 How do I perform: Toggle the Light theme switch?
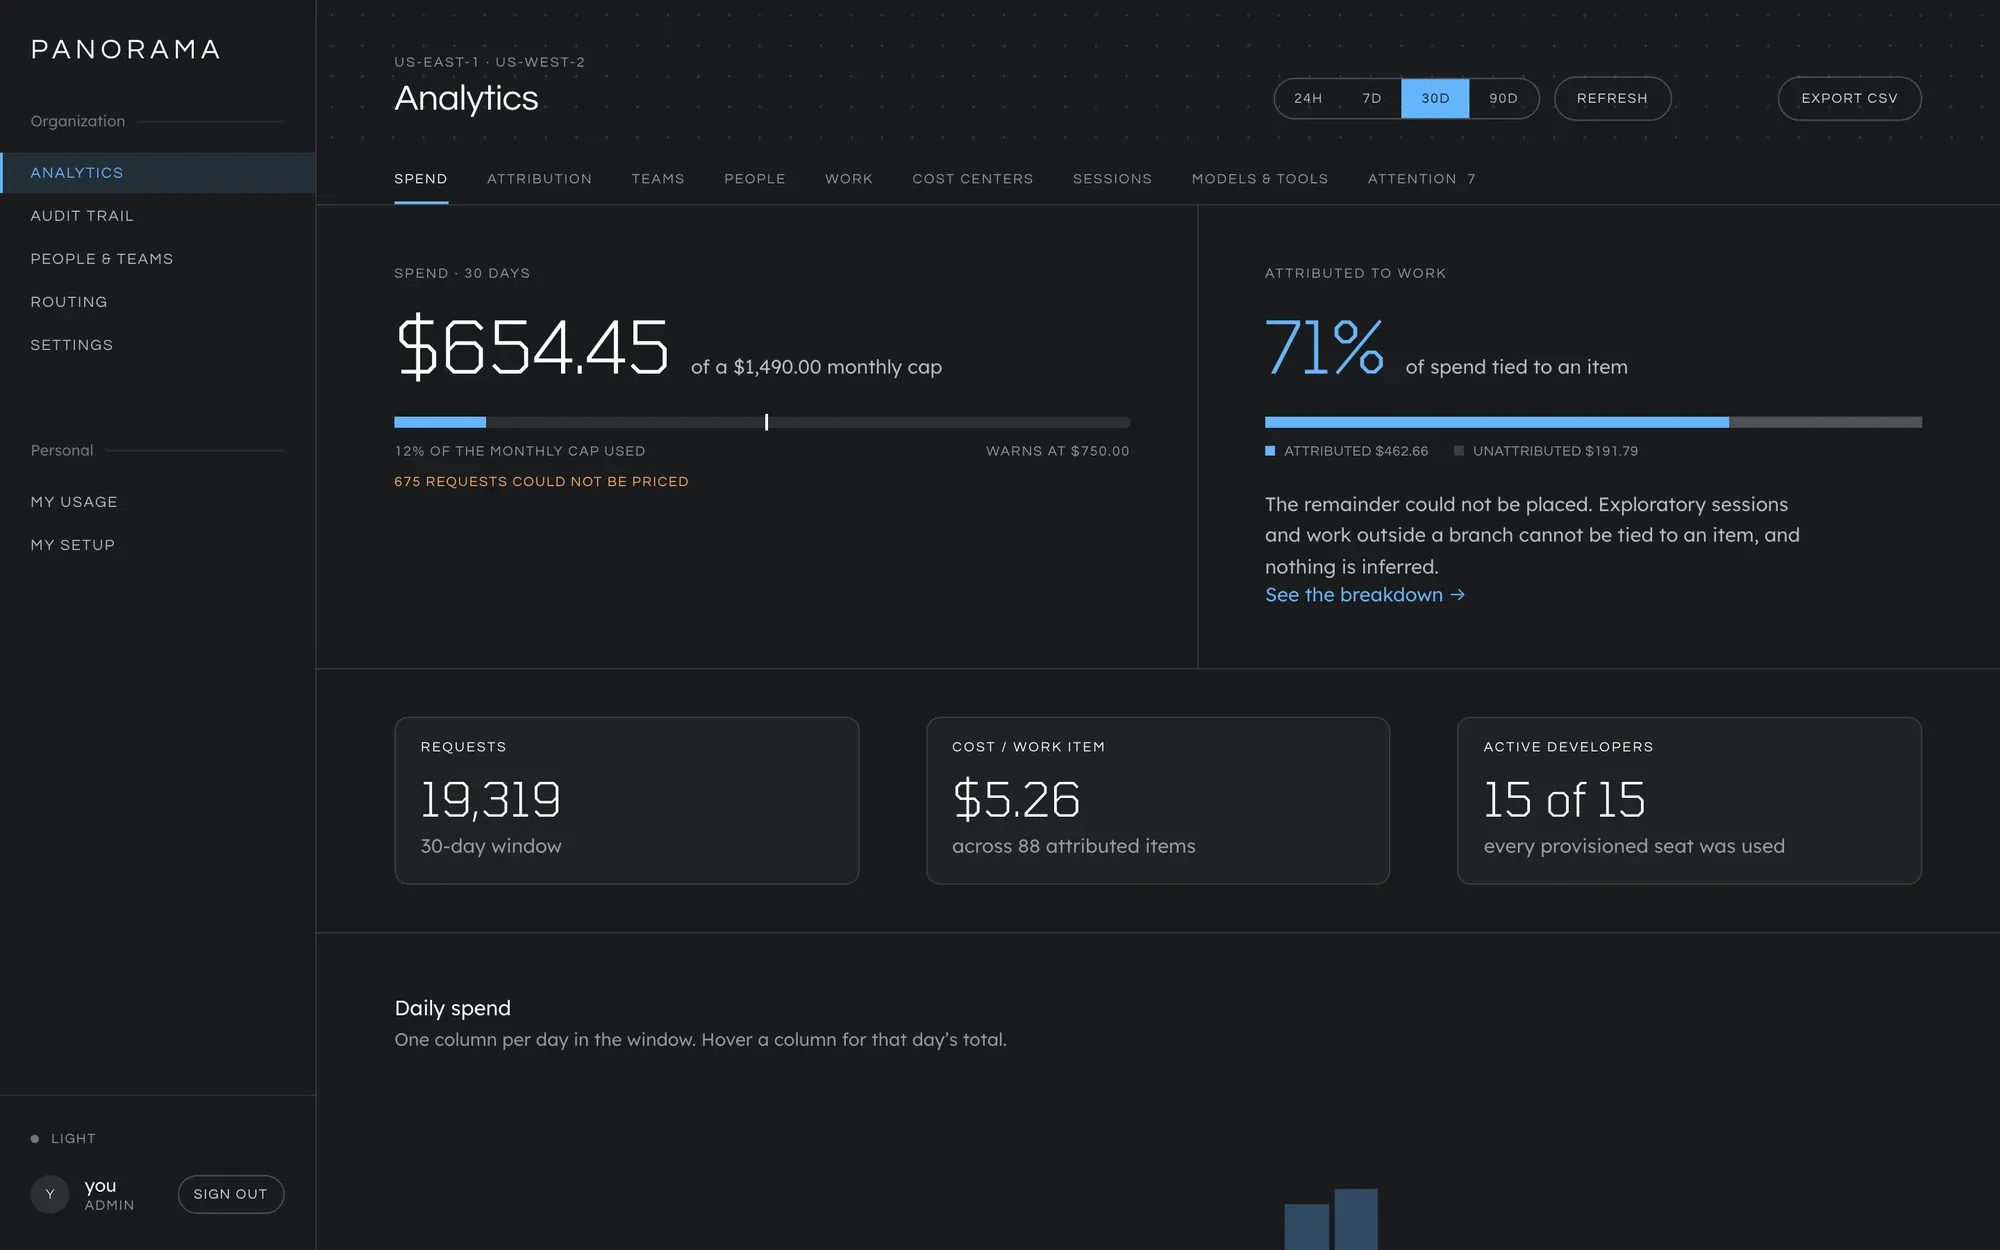point(63,1138)
